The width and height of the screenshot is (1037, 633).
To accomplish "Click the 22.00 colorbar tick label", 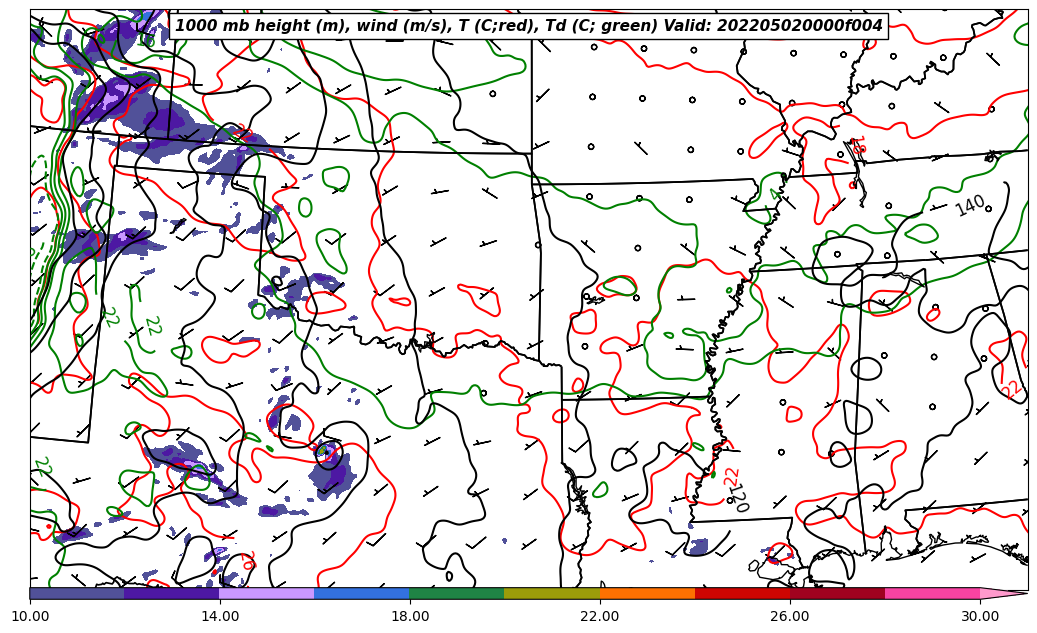I will coord(600,616).
